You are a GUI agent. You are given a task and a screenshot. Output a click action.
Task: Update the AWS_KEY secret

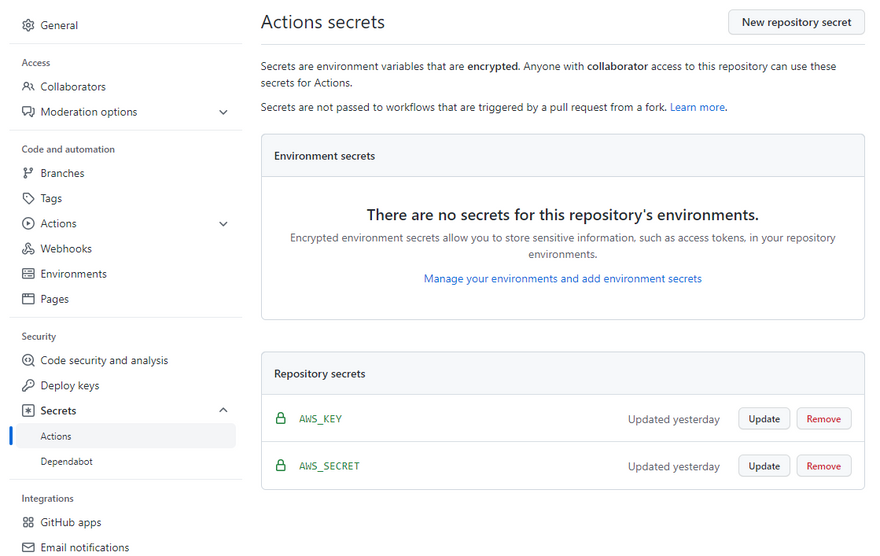[764, 419]
